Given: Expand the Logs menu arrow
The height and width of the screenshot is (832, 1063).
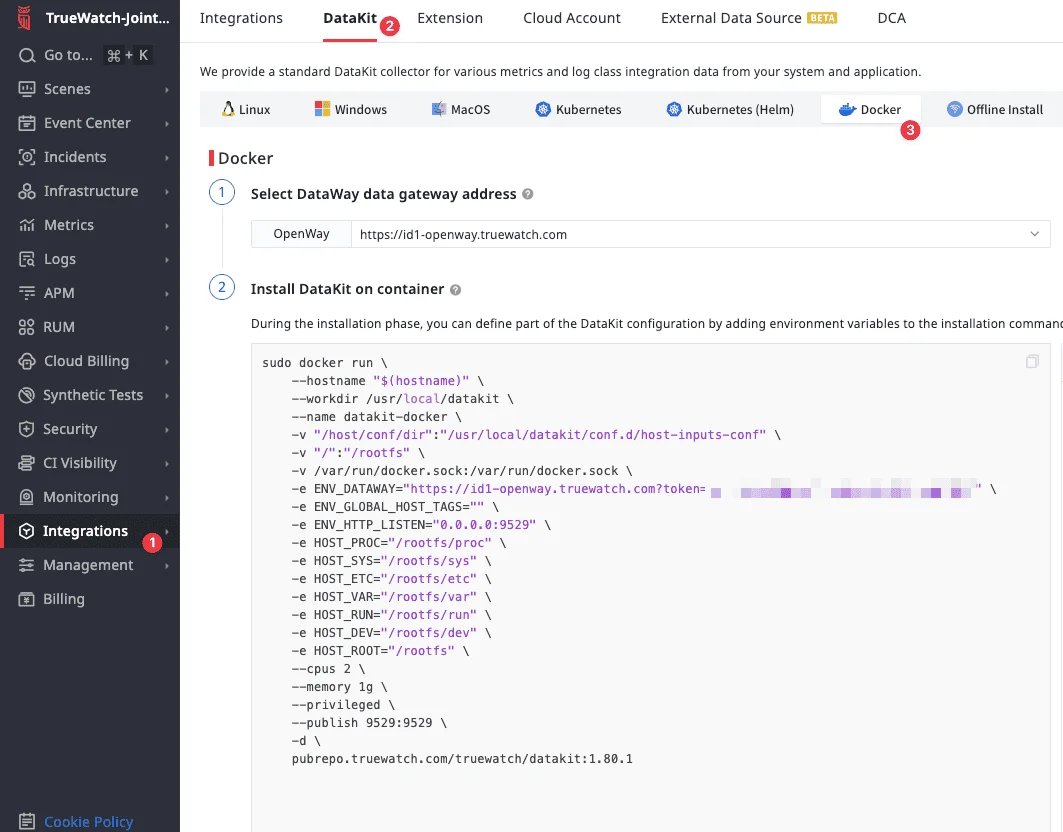Looking at the screenshot, I should (167, 259).
